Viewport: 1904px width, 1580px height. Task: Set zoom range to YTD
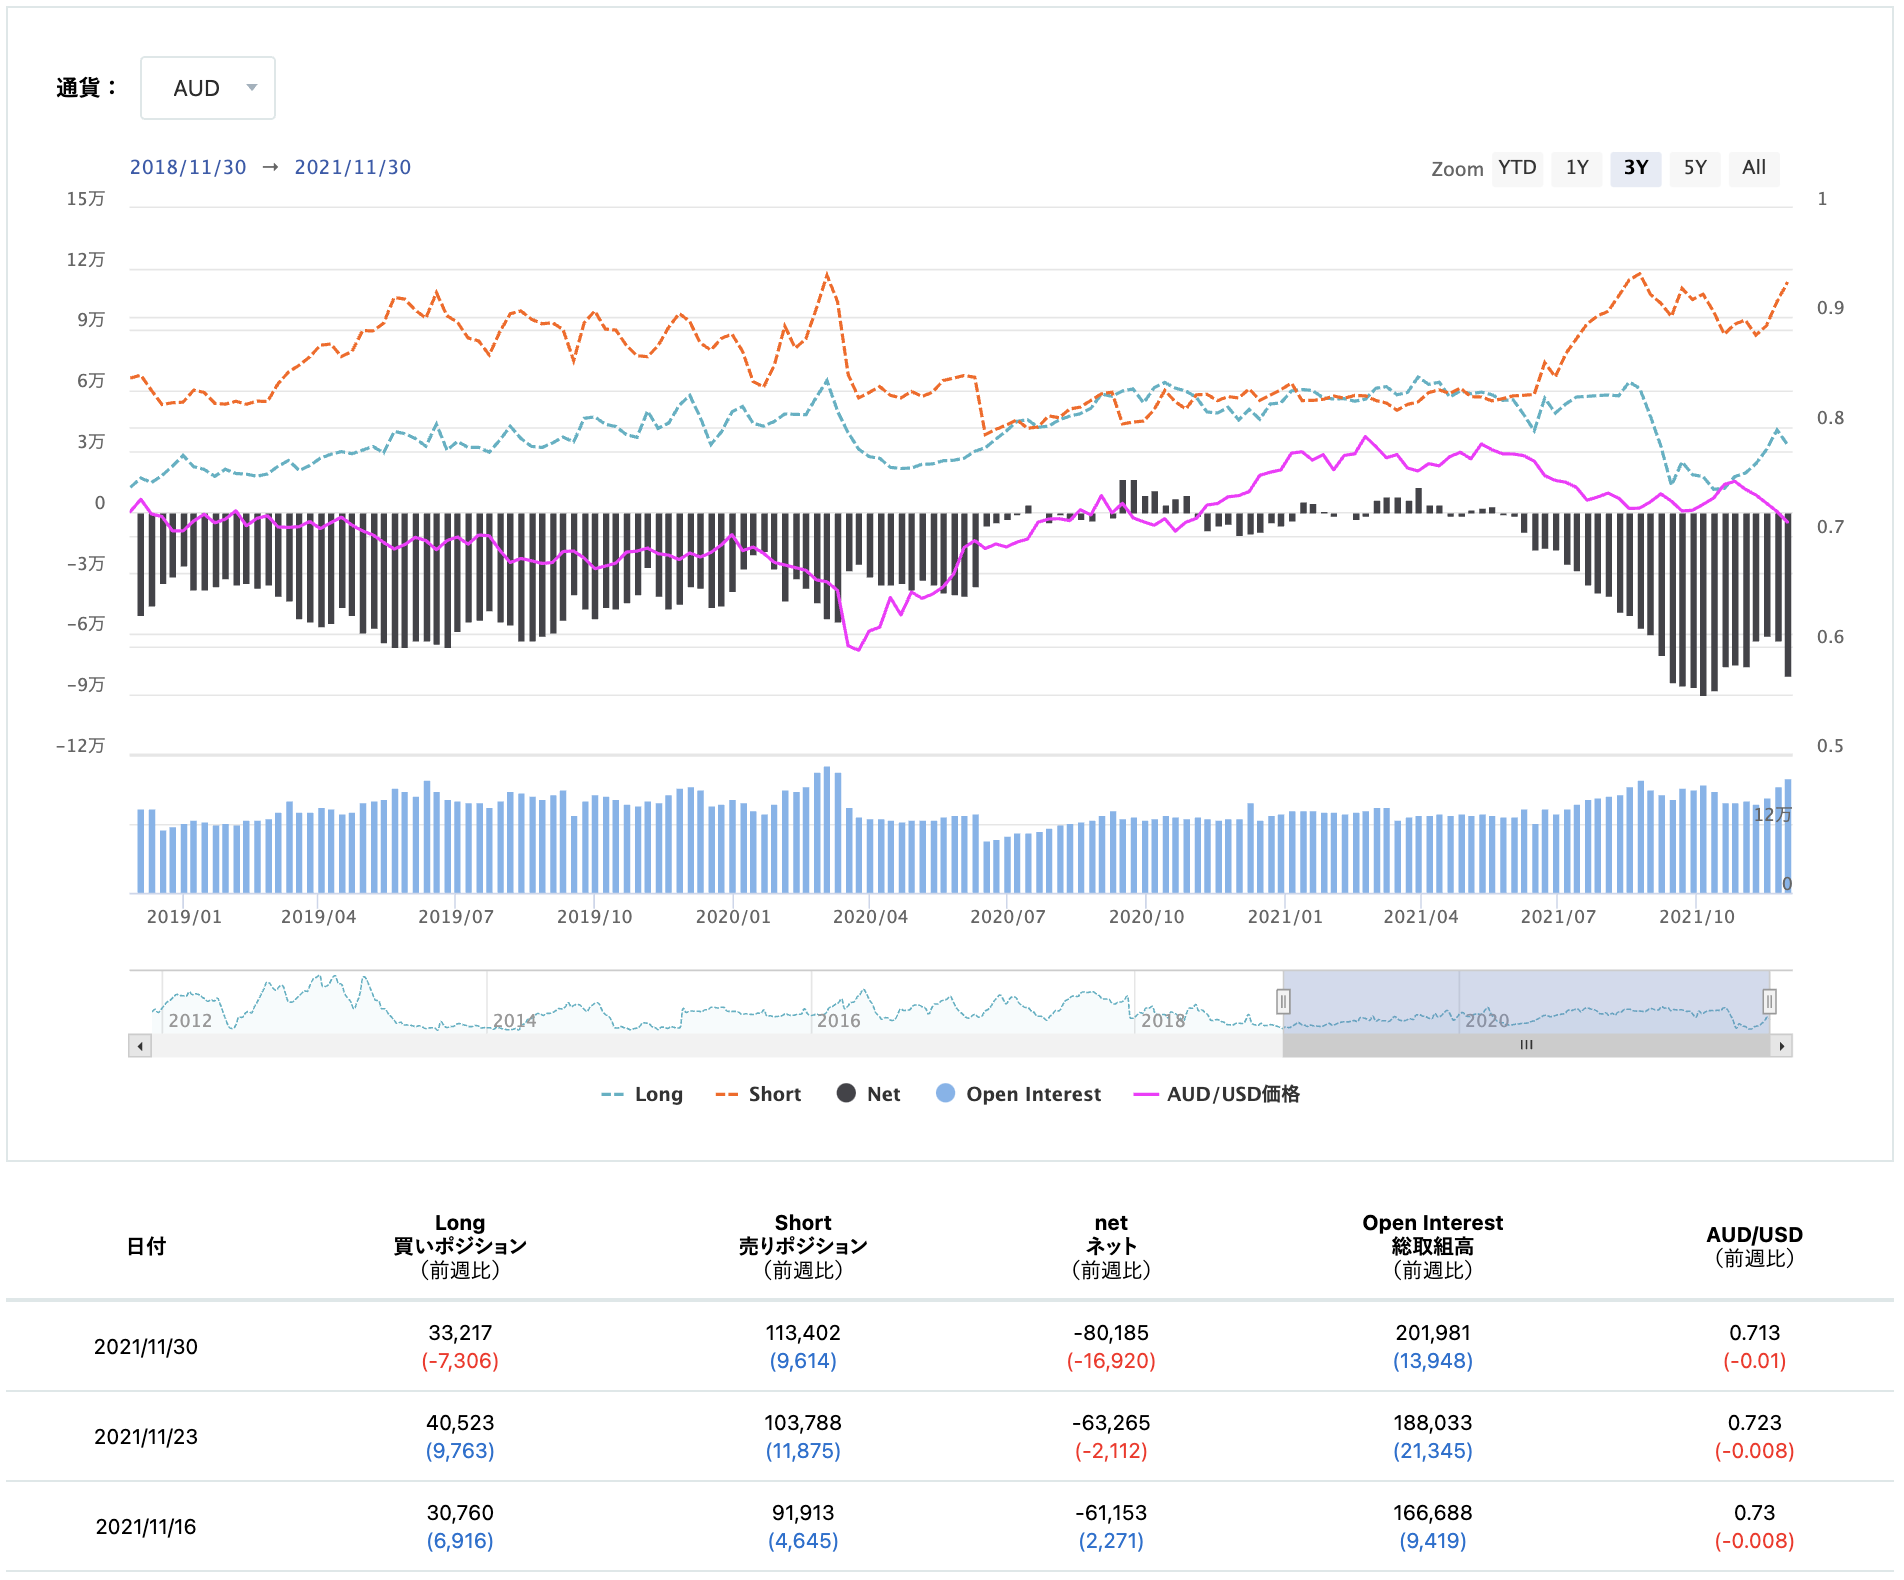1517,168
